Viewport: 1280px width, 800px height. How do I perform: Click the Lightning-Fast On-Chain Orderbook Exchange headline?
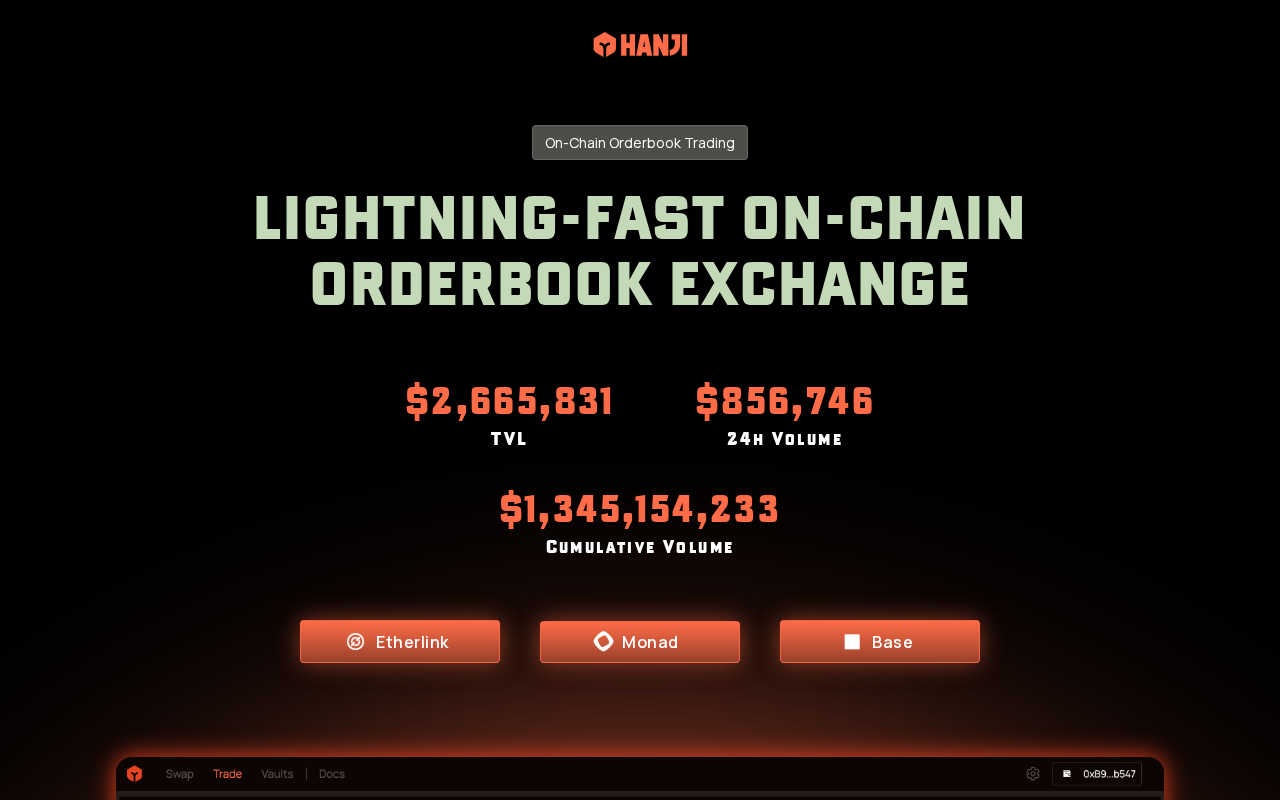tap(640, 250)
